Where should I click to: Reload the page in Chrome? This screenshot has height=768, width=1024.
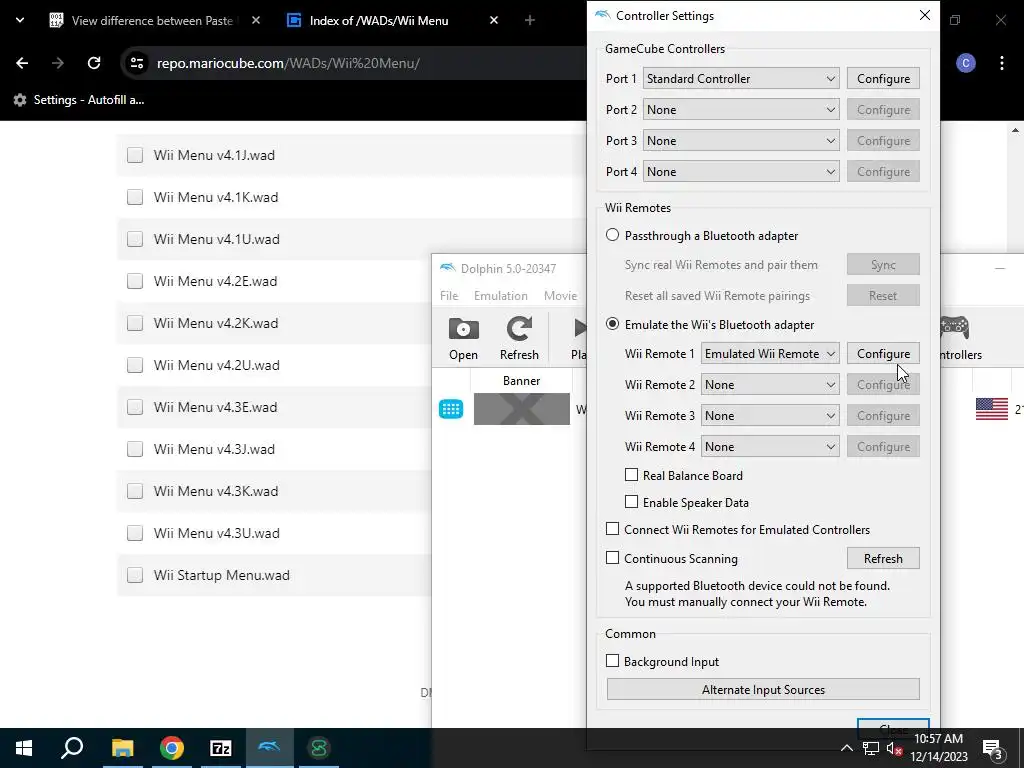point(94,63)
